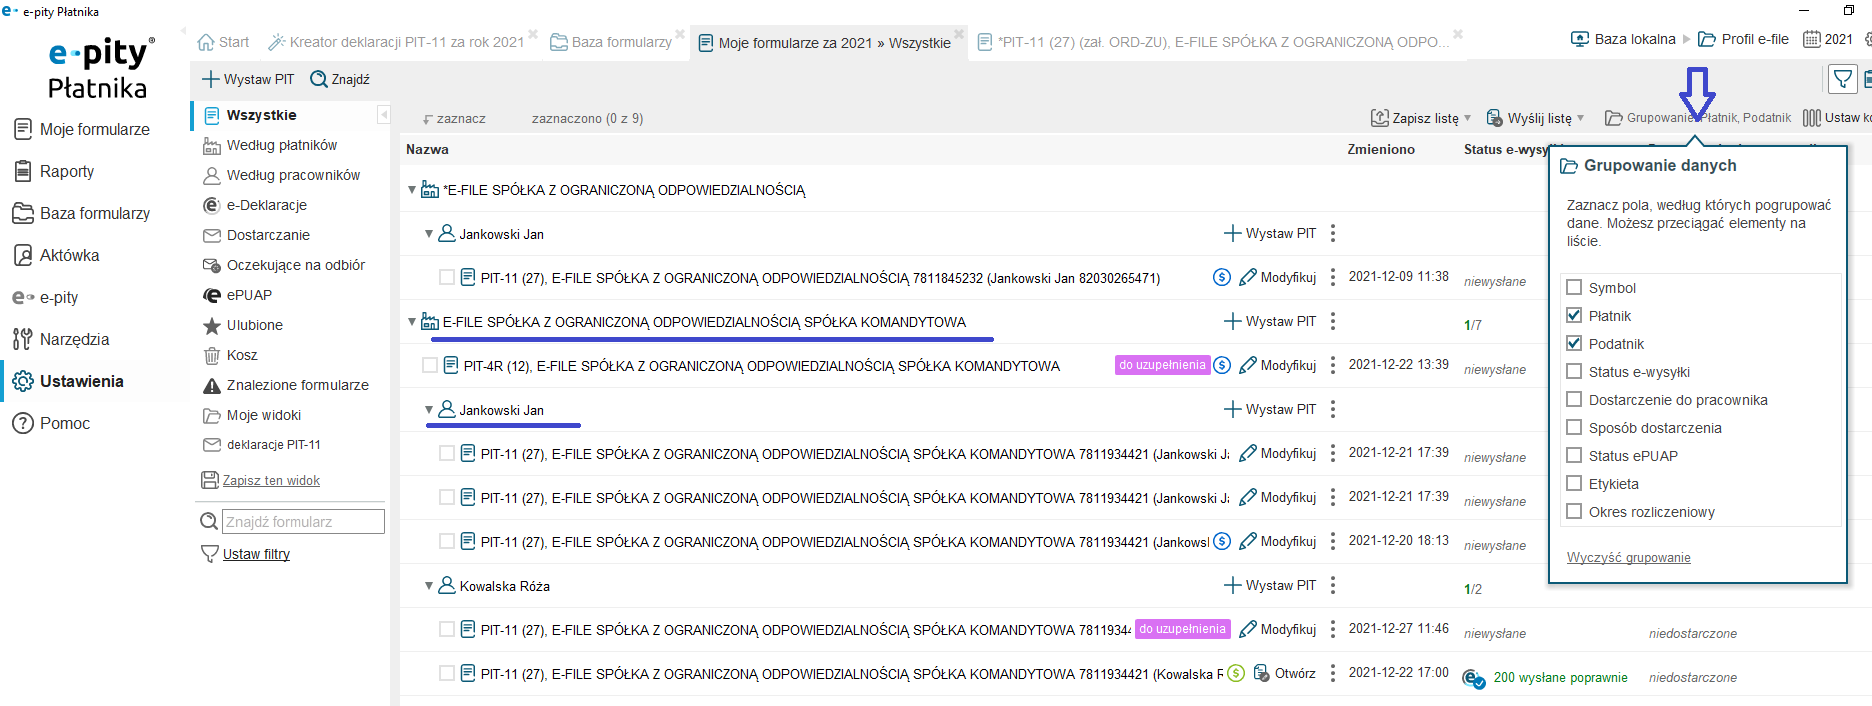The width and height of the screenshot is (1872, 706).
Task: Collapse E-FILE SPÓŁKA KOMANDYTOWA payer group
Action: coord(412,322)
